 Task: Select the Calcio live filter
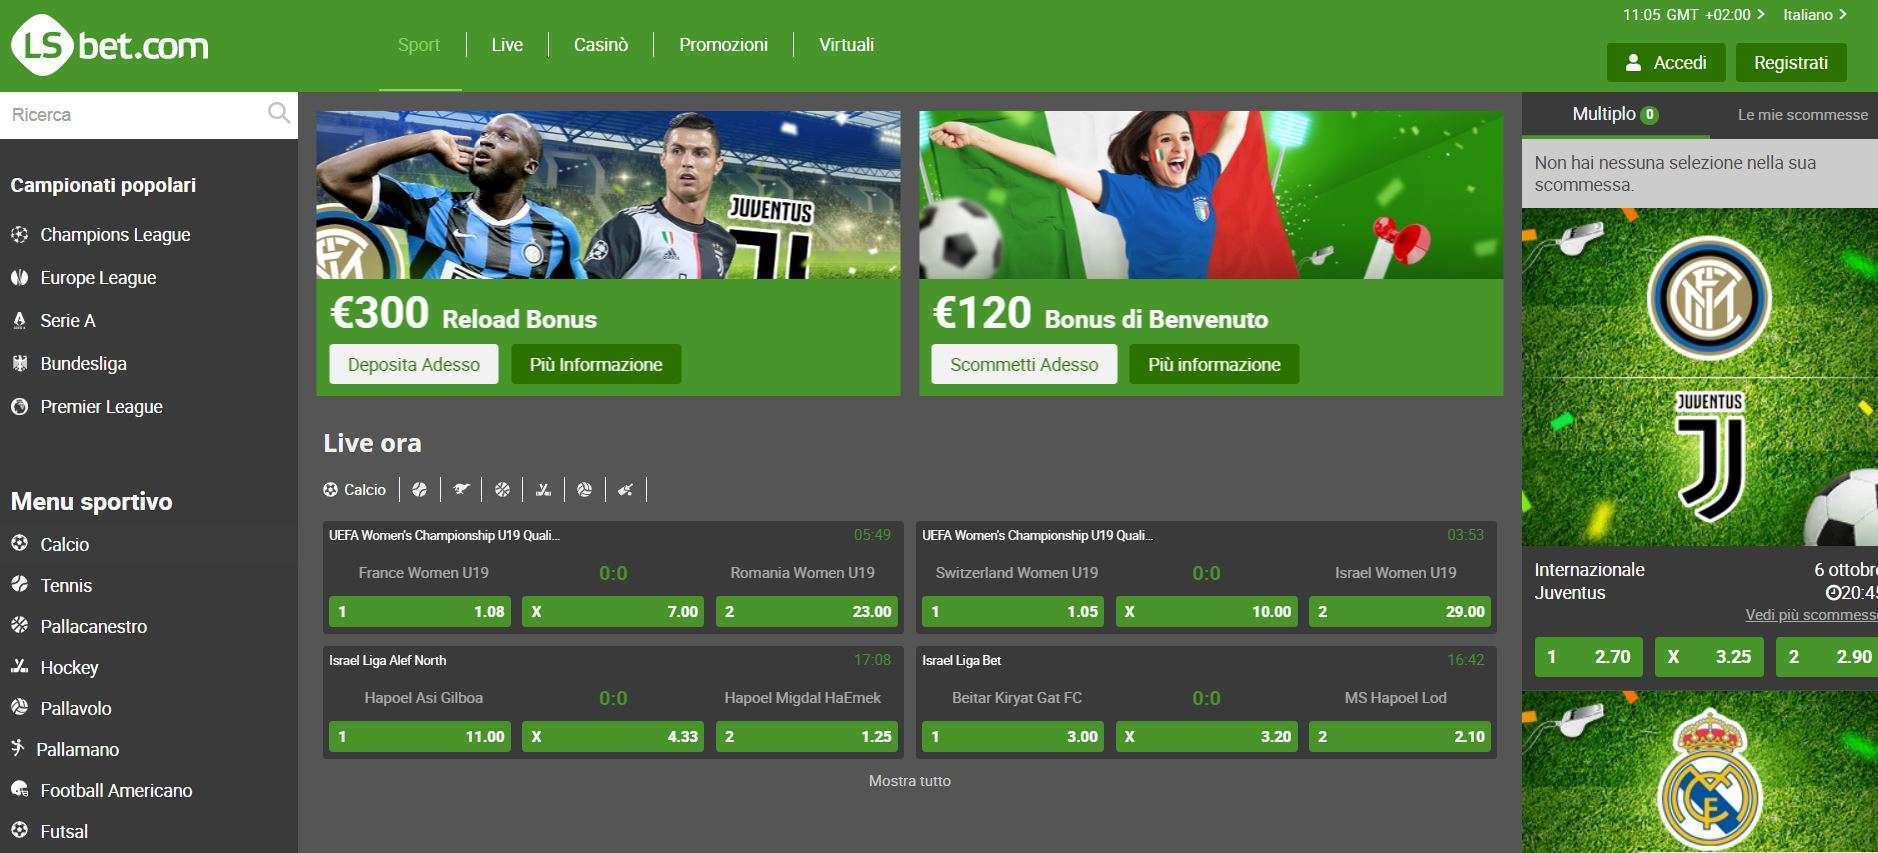355,489
